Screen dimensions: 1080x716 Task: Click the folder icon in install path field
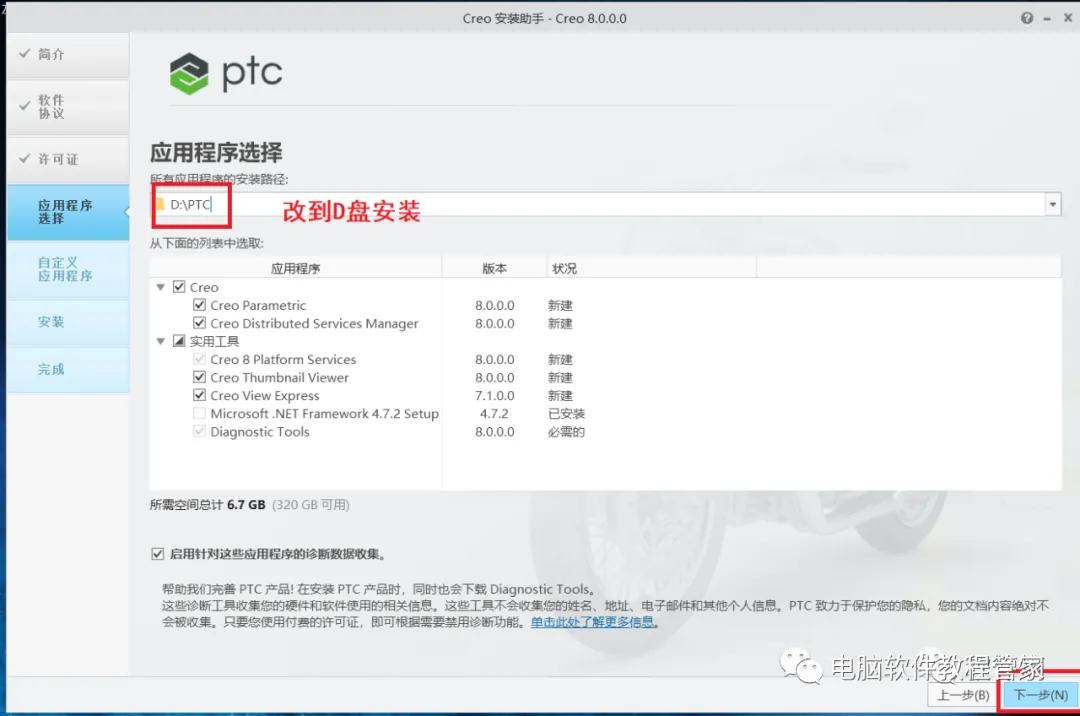[x=160, y=204]
